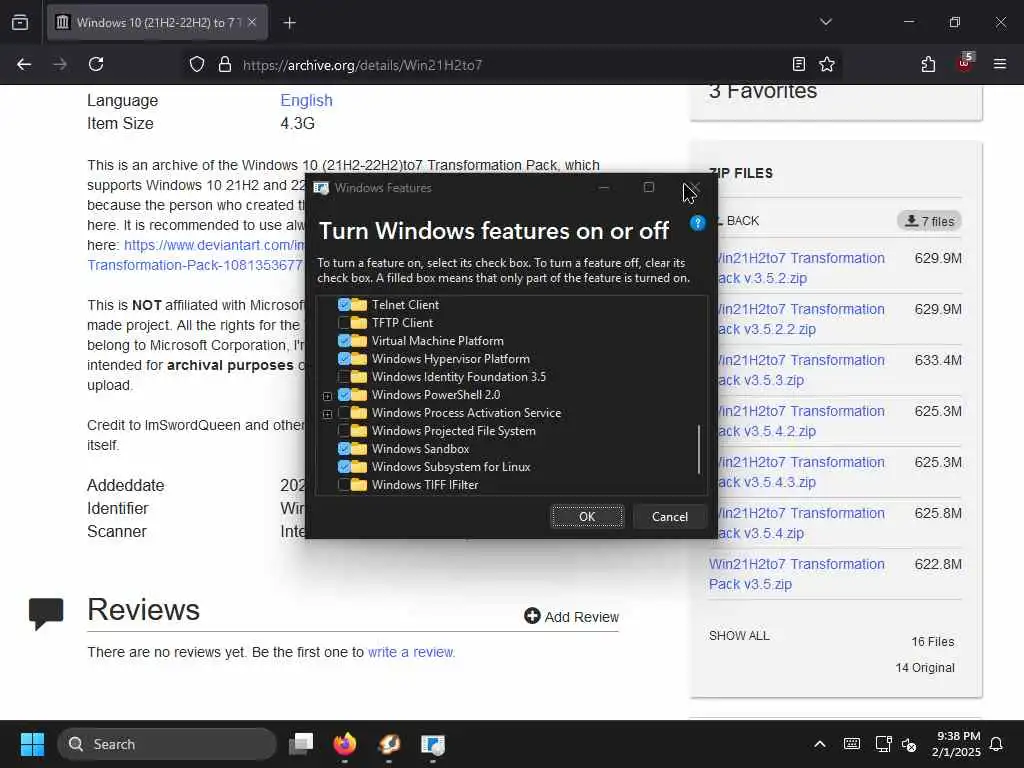Select the Windows Sandbox folder icon
The image size is (1024, 768).
point(359,449)
